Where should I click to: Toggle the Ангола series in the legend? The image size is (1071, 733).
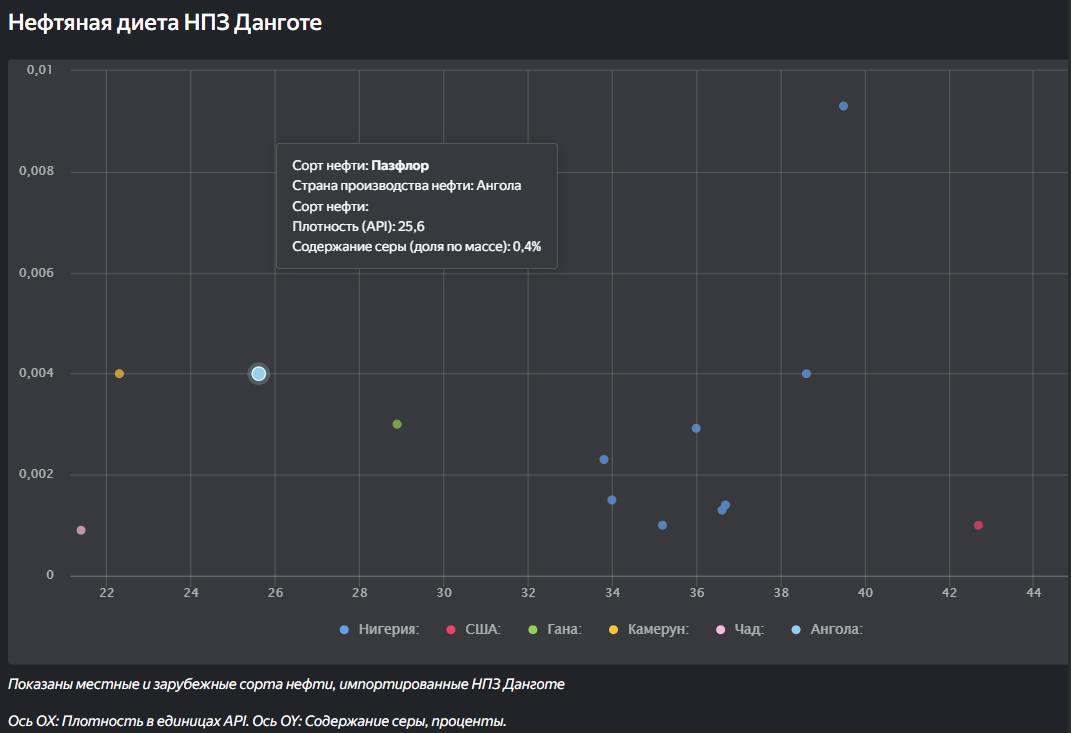tap(826, 629)
